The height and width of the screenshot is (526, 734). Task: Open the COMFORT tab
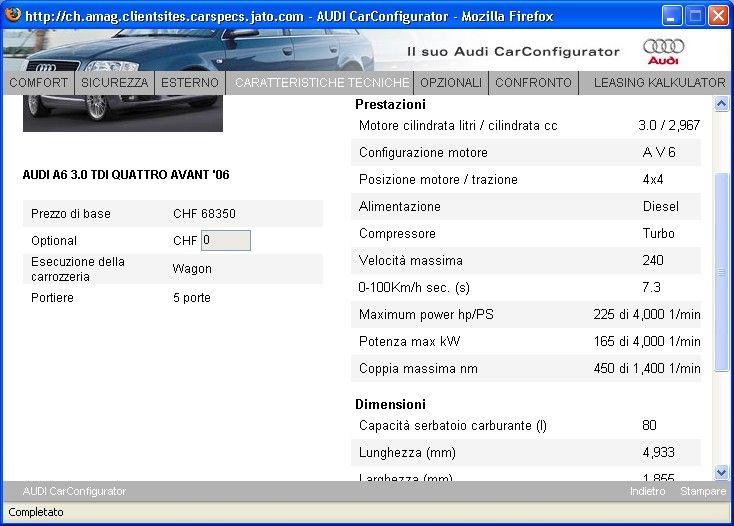[38, 83]
